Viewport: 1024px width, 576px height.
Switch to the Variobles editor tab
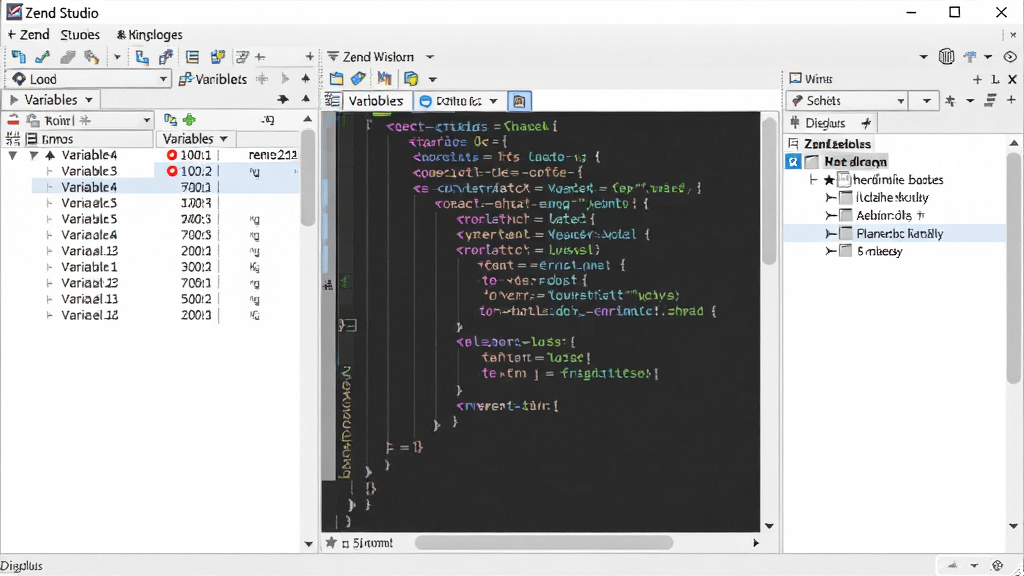pos(376,101)
